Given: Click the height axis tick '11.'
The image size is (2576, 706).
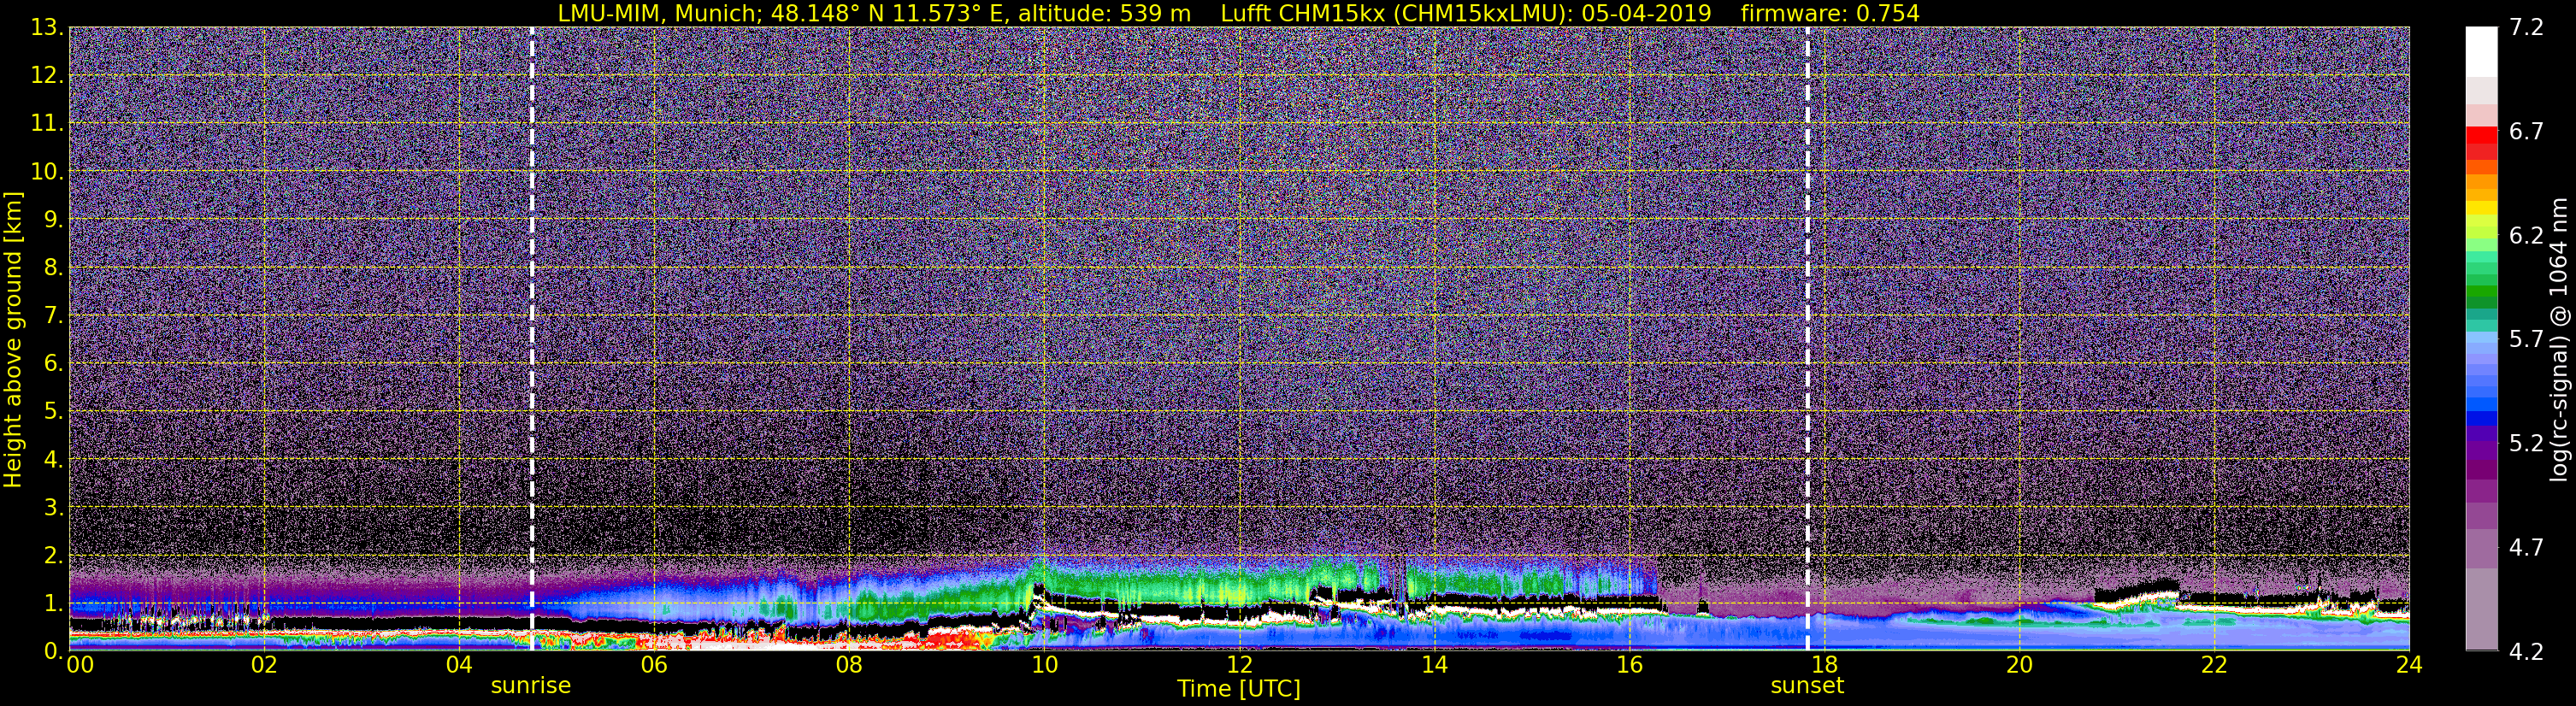Looking at the screenshot, I should [47, 123].
